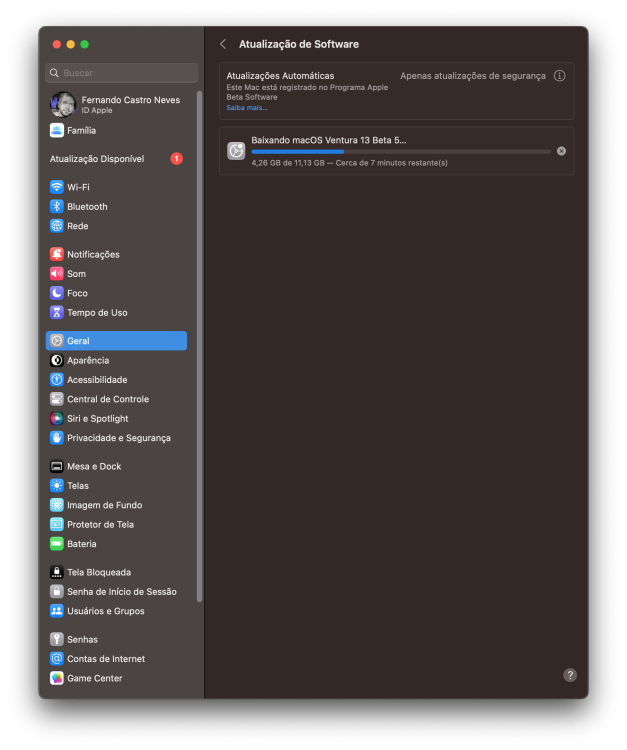Click the ID Apple subtitle text
Image resolution: width=627 pixels, height=750 pixels.
[x=97, y=110]
